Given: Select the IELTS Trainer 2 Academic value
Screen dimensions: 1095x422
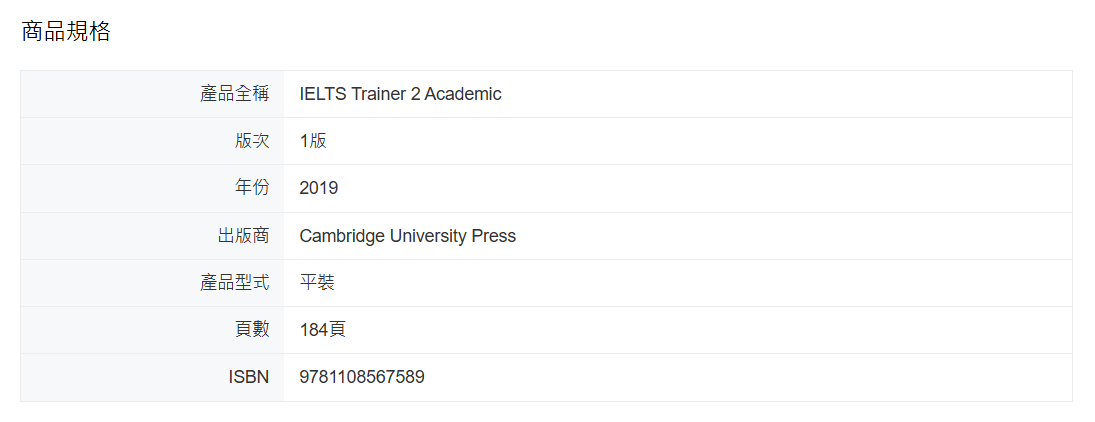Looking at the screenshot, I should click(400, 94).
